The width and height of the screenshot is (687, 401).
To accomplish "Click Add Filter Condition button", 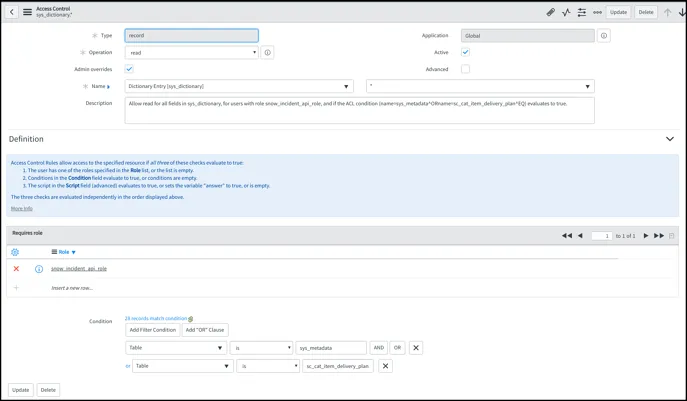I will pos(152,330).
